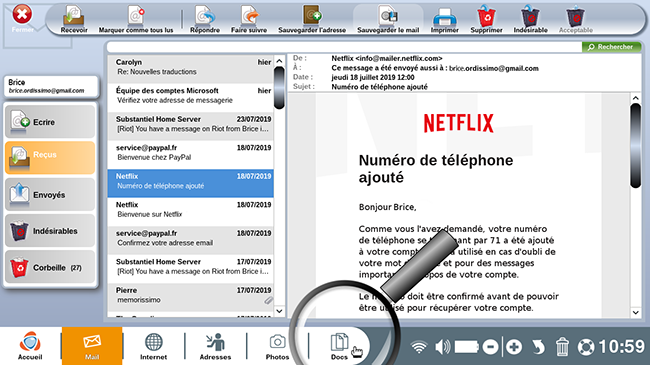The height and width of the screenshot is (365, 650).
Task: Select Netflix Numéro de téléphone ajouté email
Action: click(190, 183)
